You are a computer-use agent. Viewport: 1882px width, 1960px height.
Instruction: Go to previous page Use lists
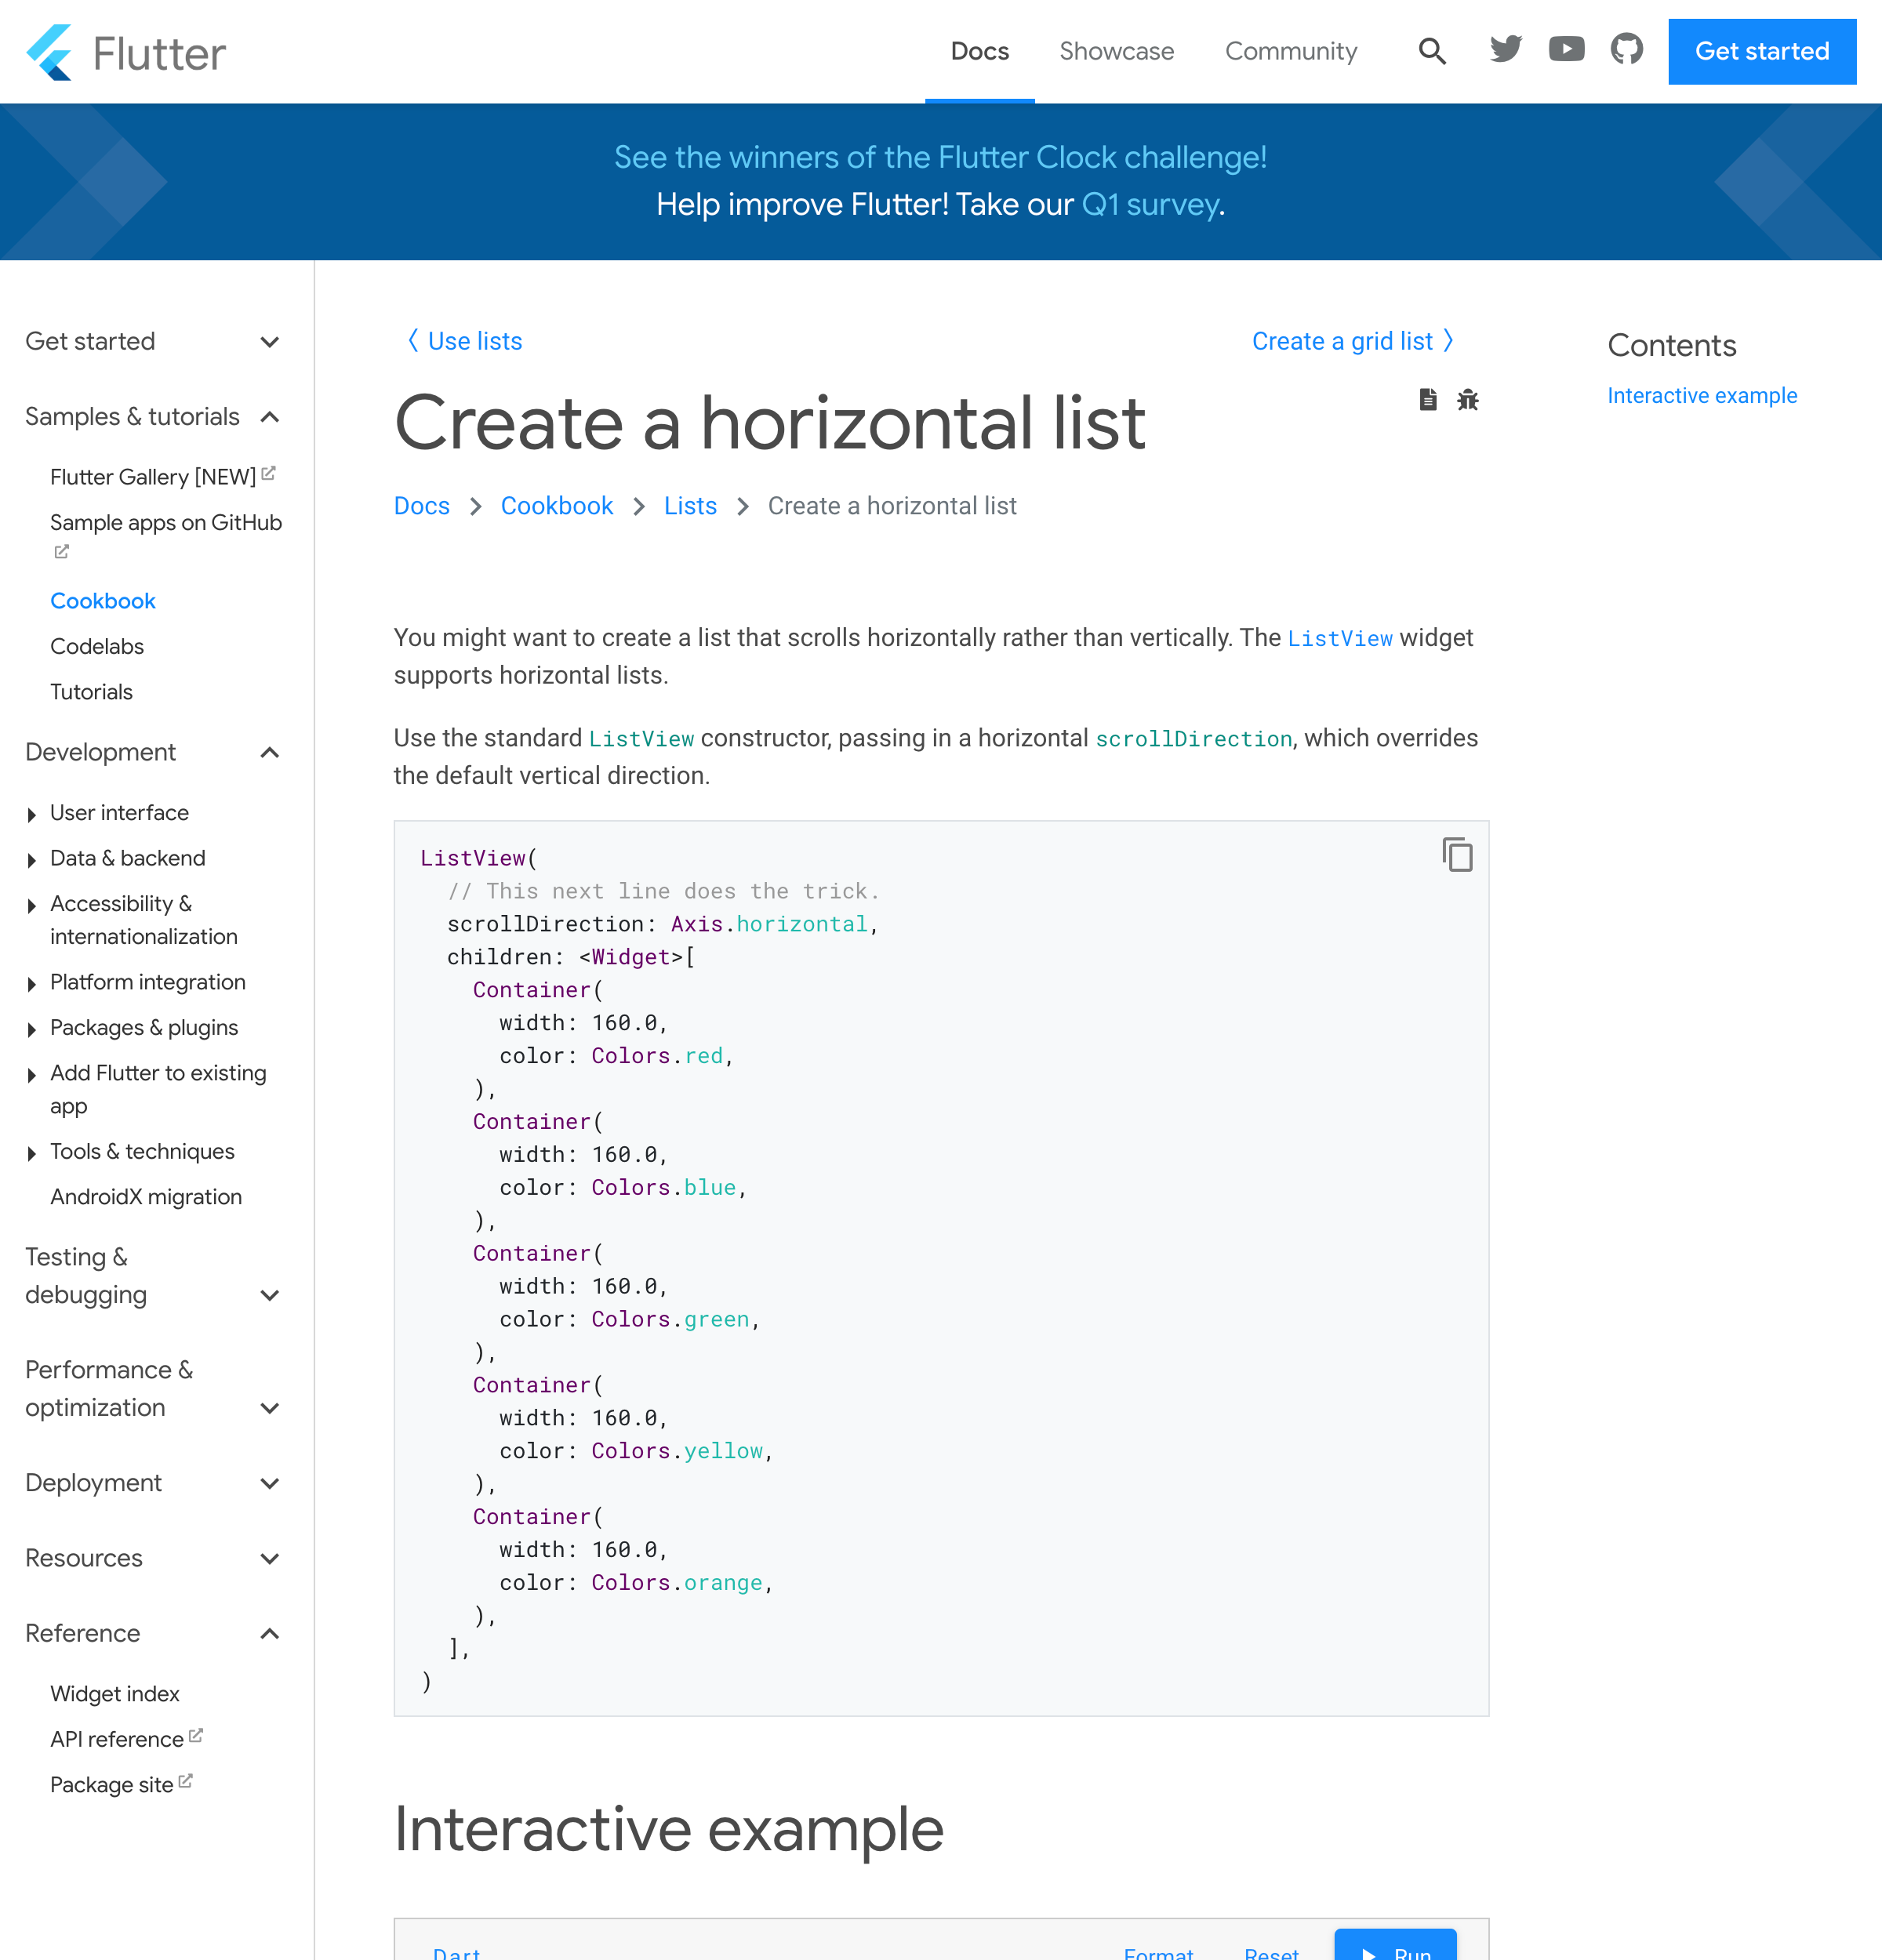coord(464,341)
